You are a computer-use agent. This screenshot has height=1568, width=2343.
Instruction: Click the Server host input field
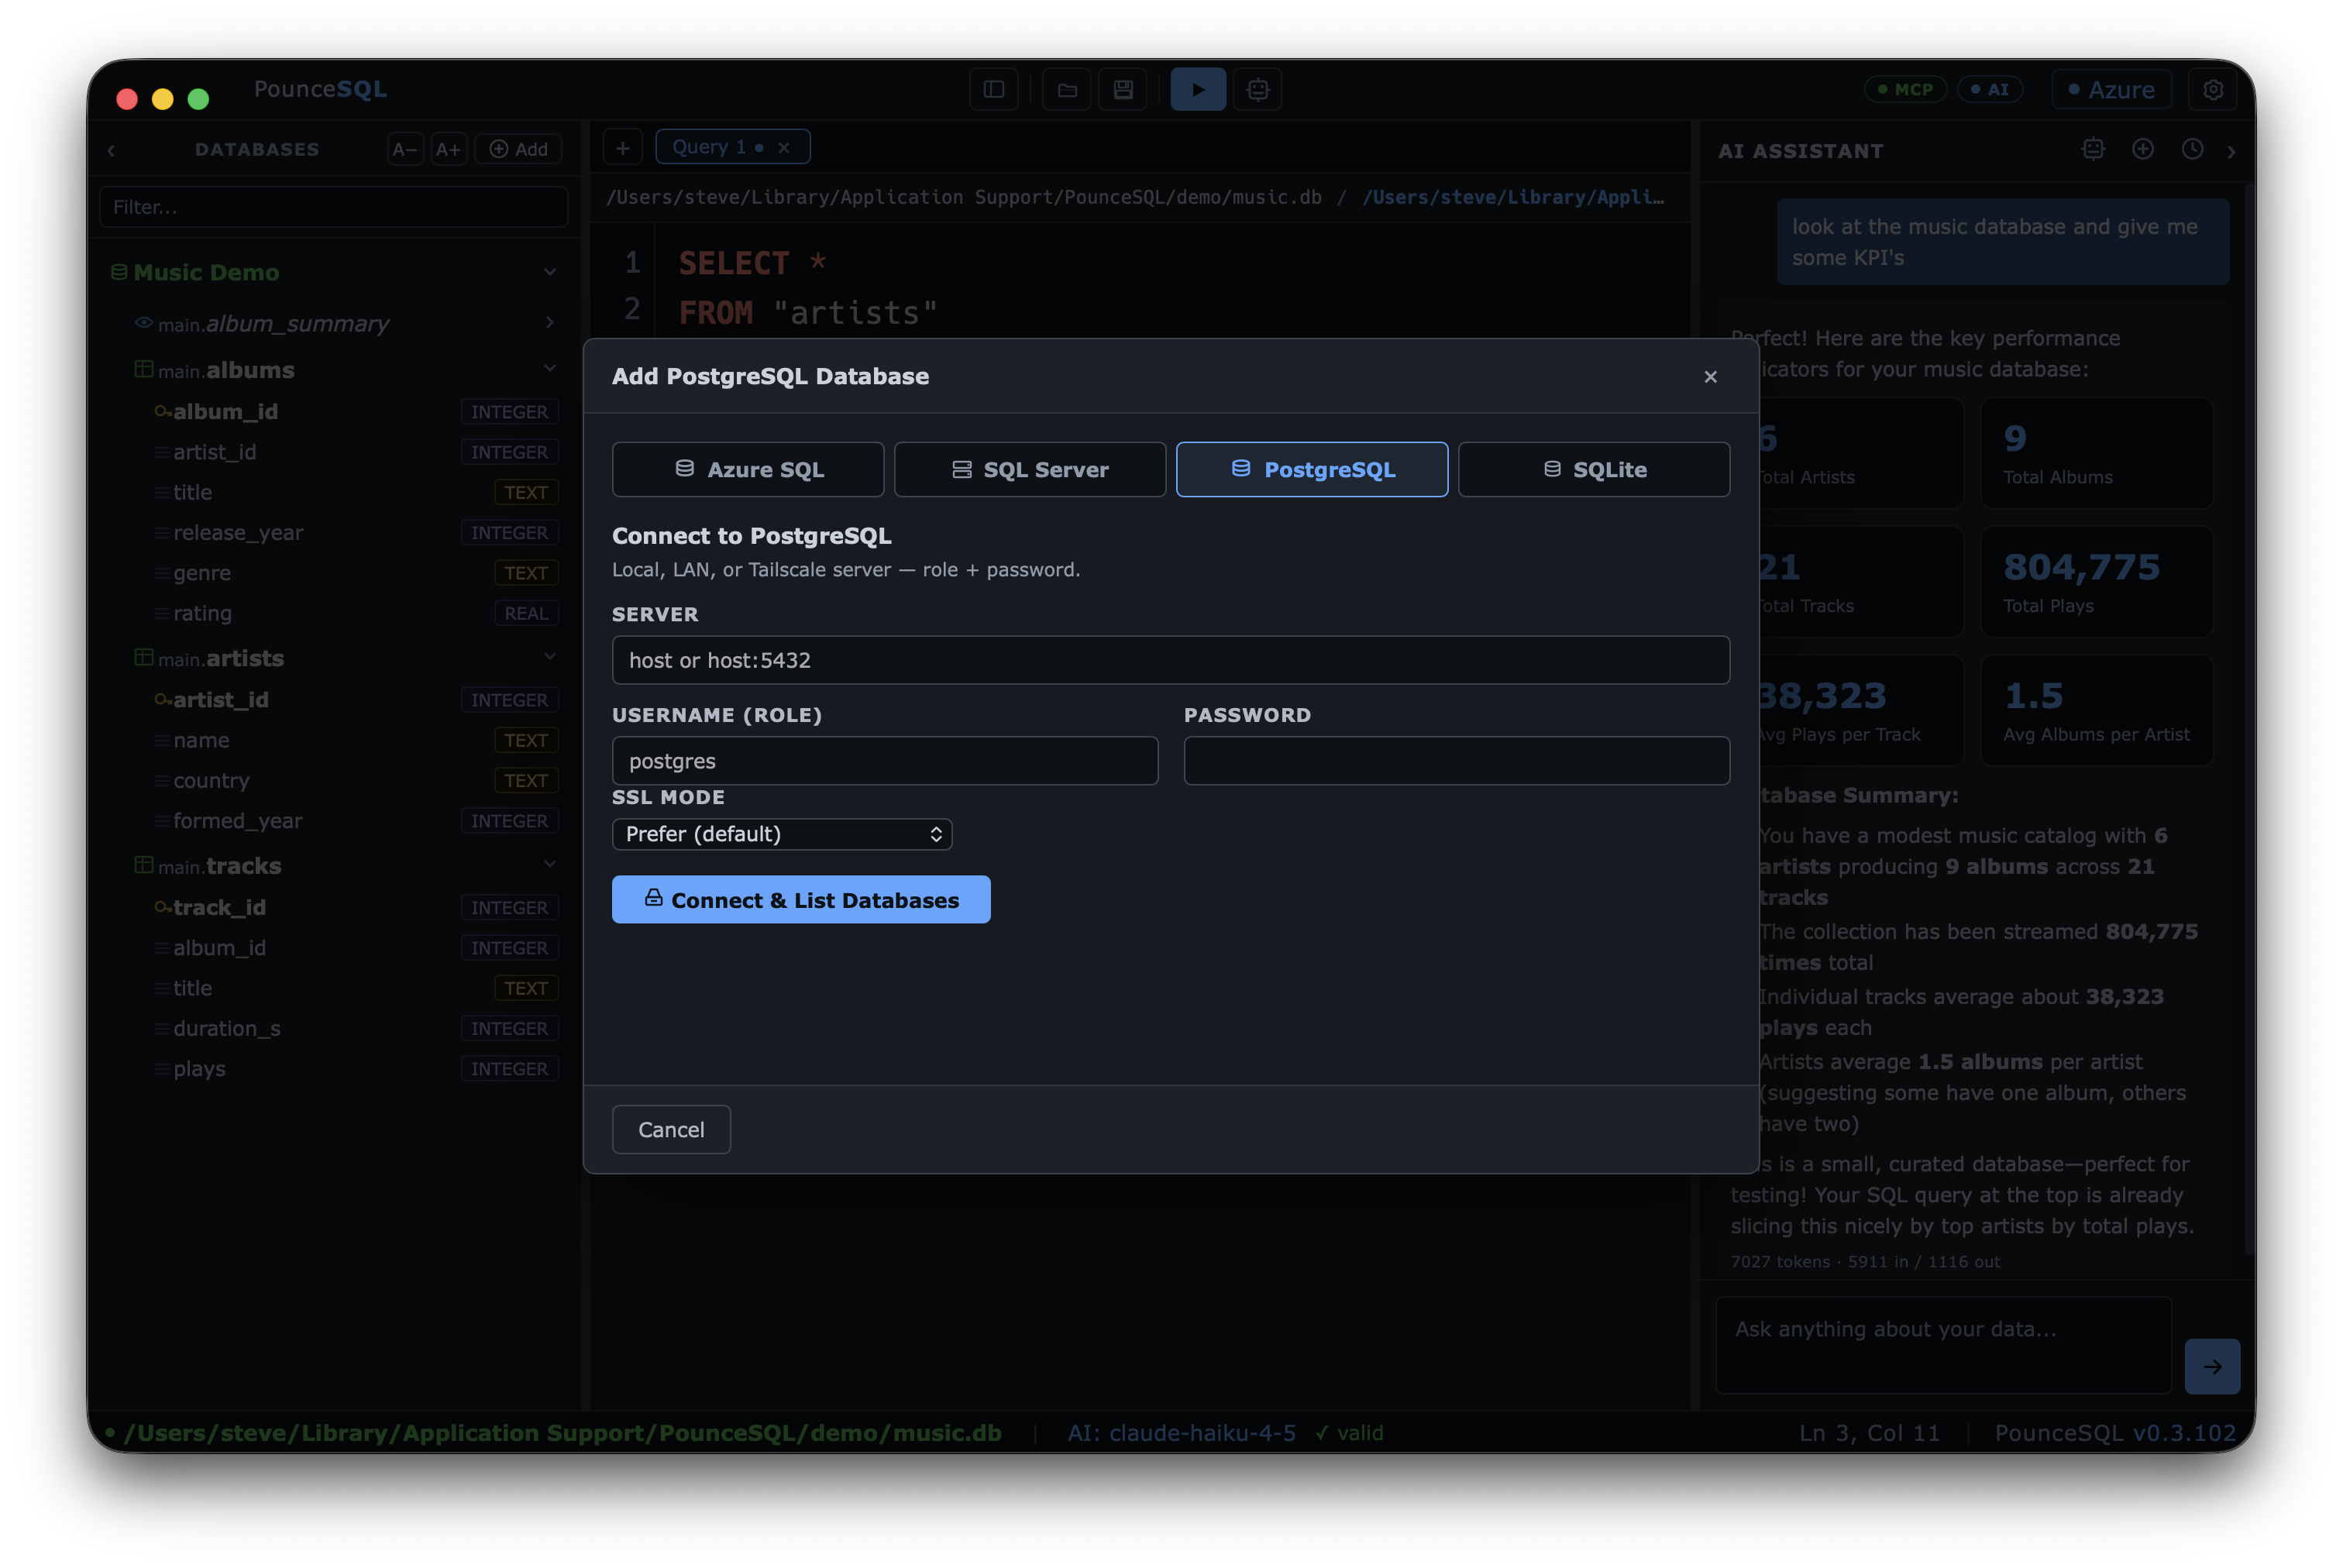pos(1171,660)
